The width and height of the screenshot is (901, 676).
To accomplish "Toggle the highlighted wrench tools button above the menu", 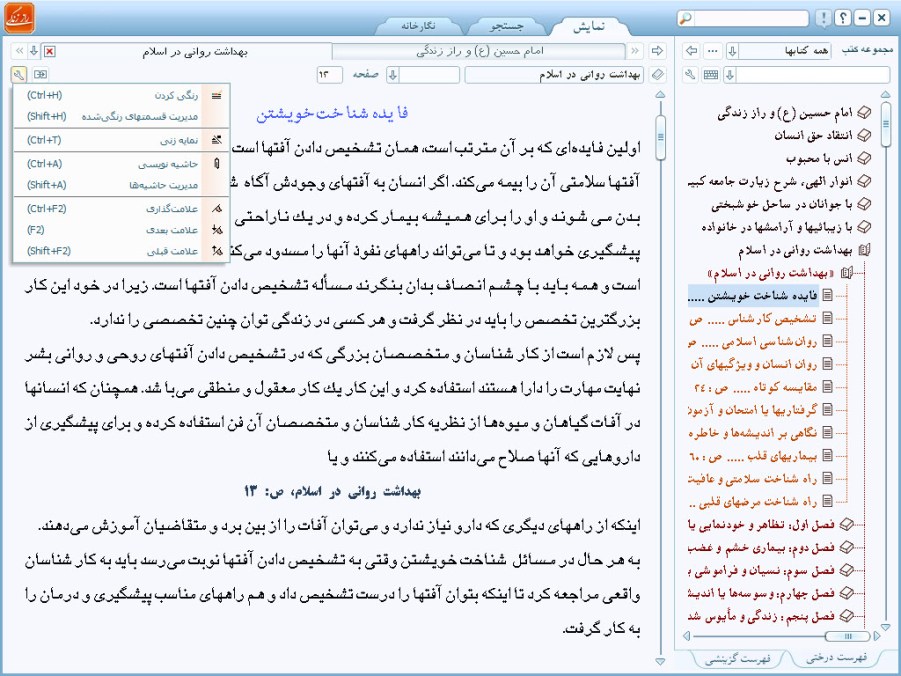I will click(18, 74).
